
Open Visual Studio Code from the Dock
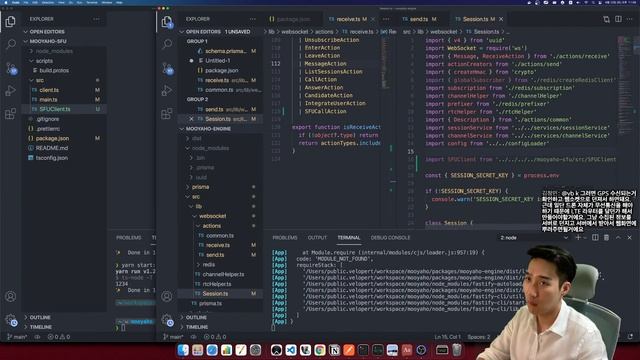point(291,350)
